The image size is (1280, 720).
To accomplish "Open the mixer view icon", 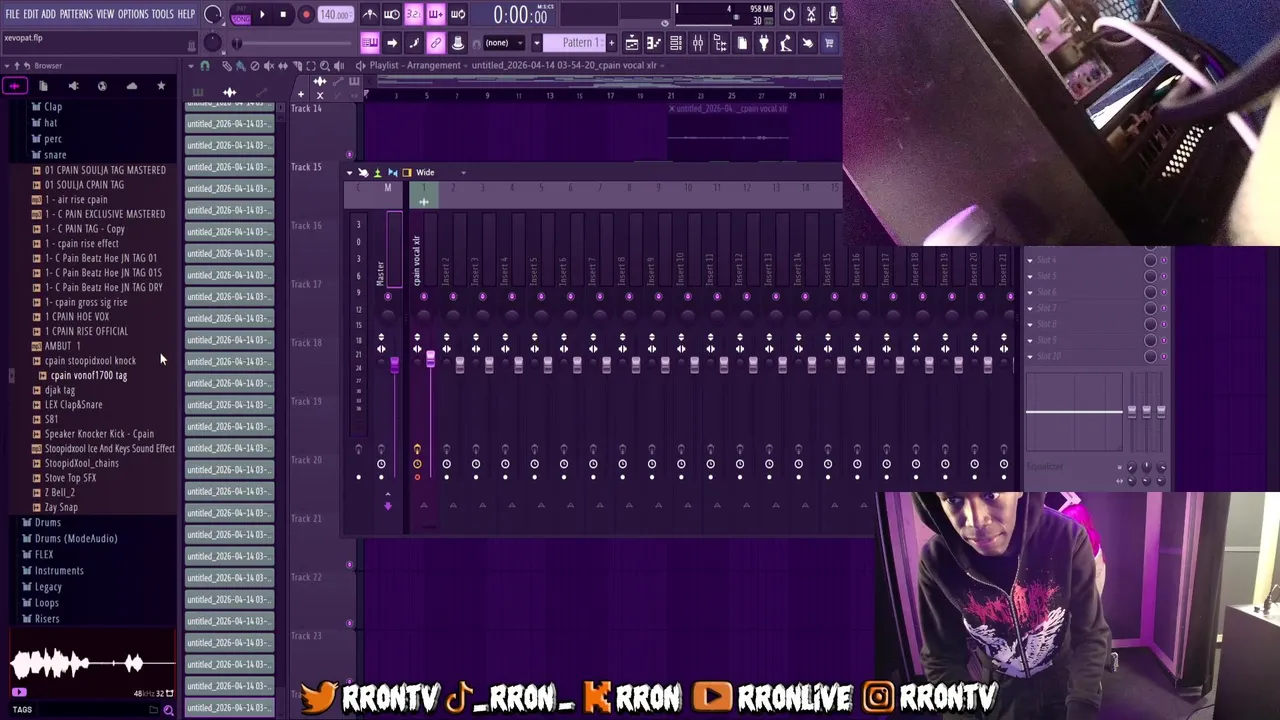I will point(698,43).
